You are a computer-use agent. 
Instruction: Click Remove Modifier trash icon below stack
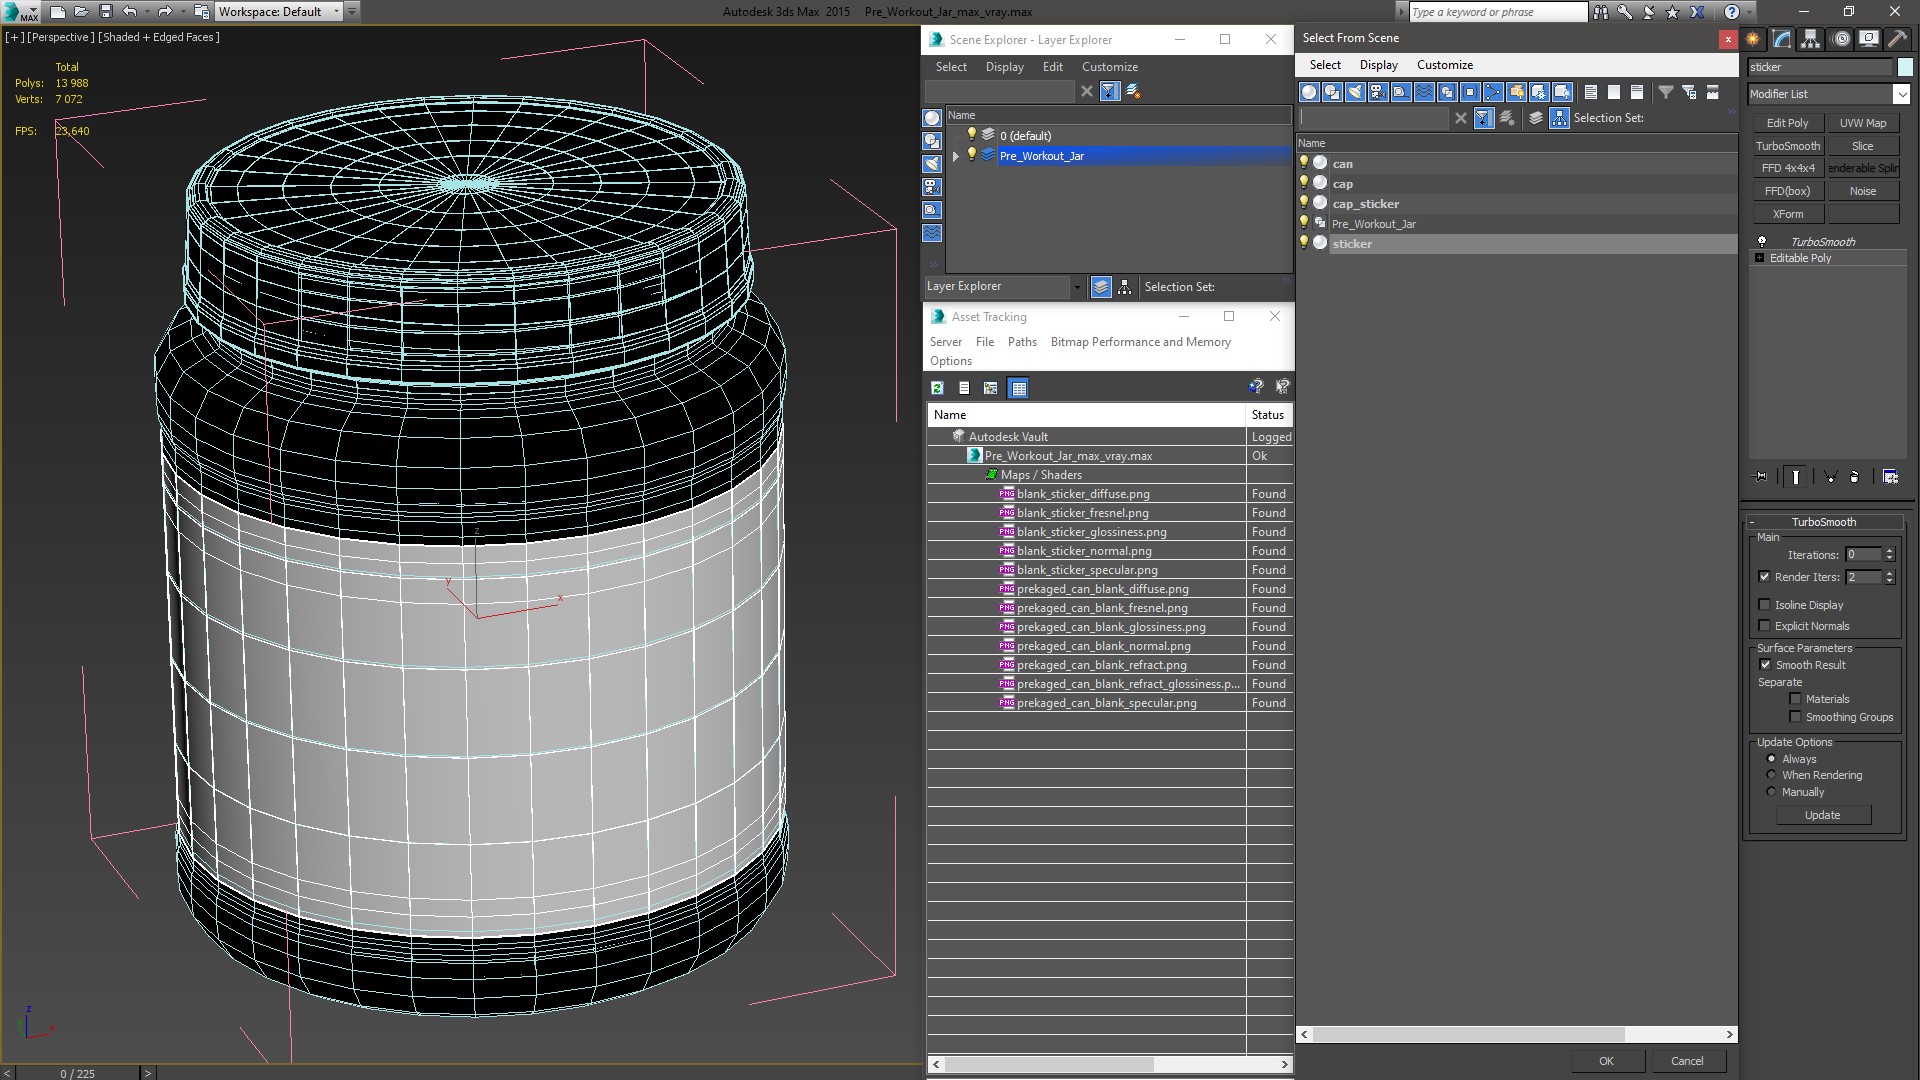pos(1854,477)
